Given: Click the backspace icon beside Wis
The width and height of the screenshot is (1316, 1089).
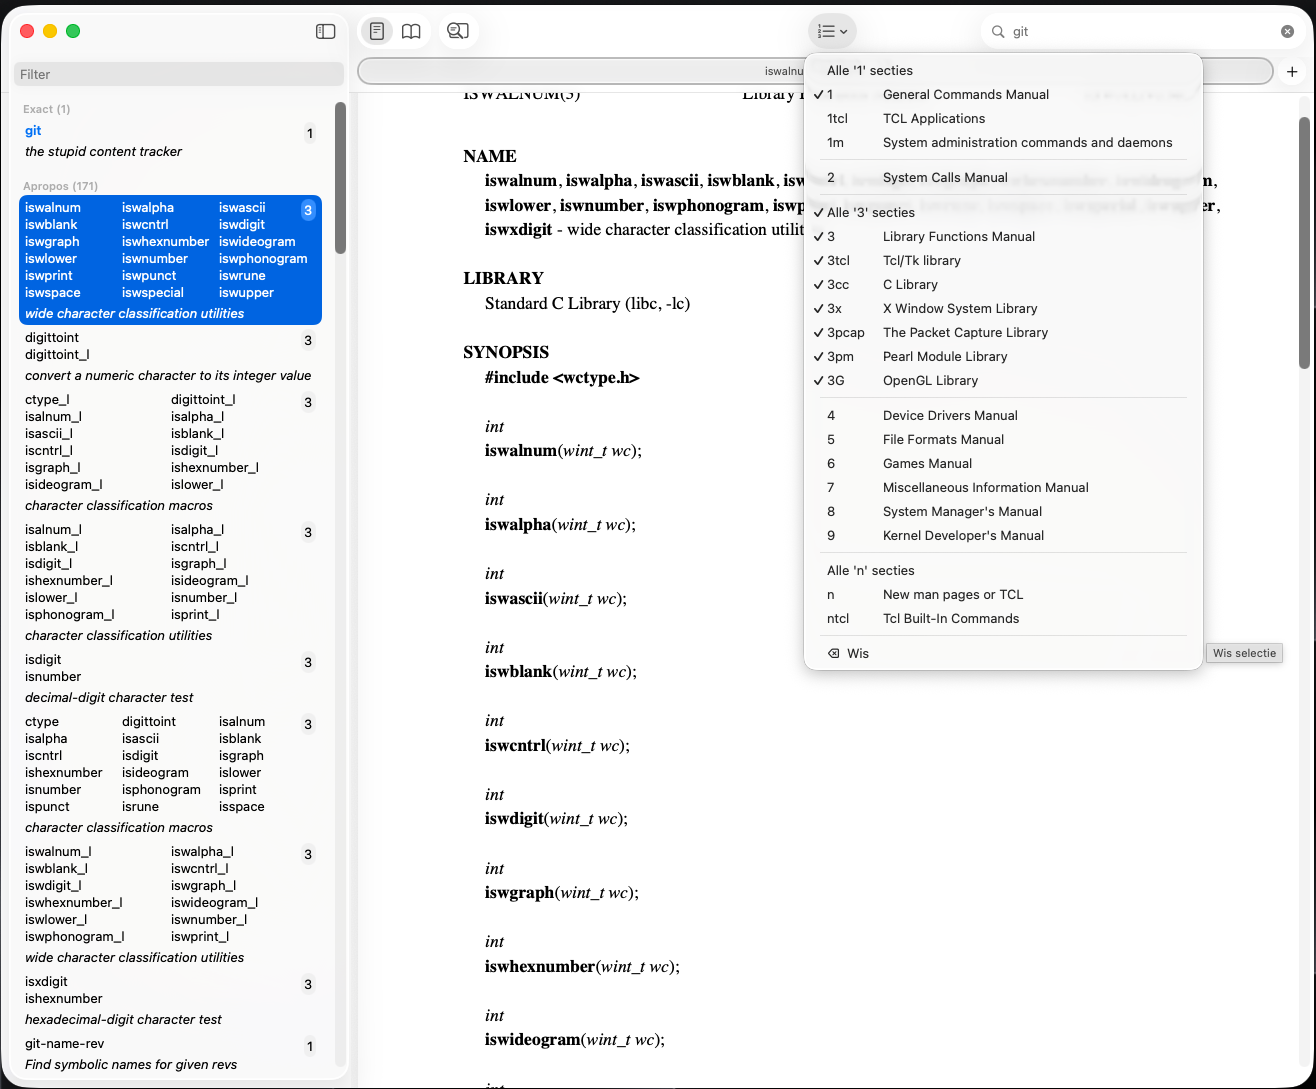Looking at the screenshot, I should pos(833,654).
